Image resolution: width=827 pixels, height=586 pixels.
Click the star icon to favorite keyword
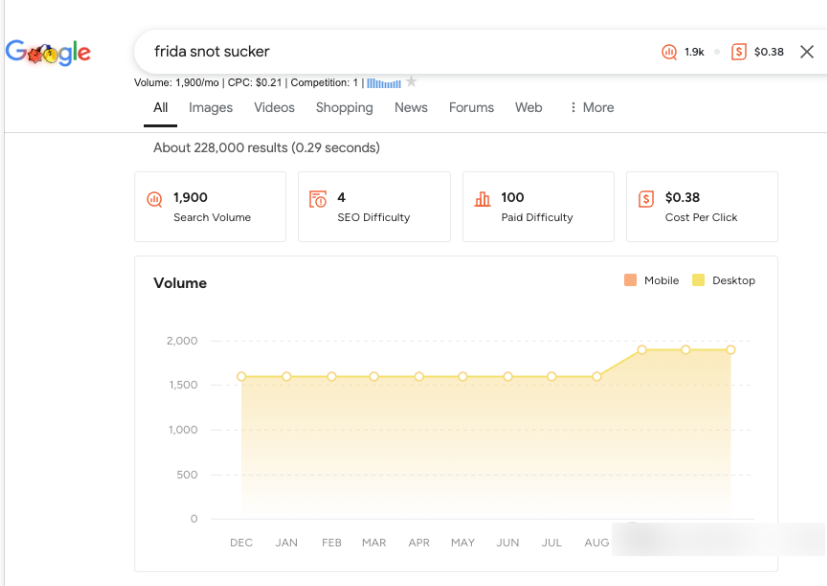[411, 82]
